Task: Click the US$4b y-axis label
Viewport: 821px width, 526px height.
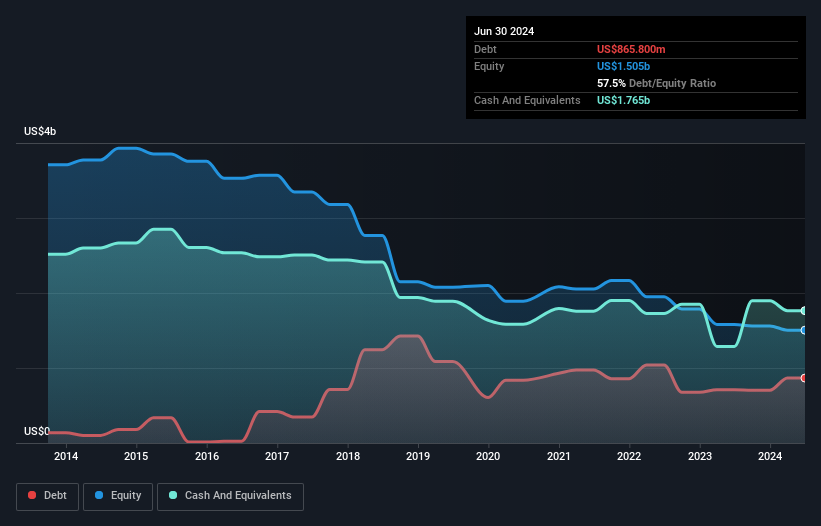Action: (x=40, y=131)
